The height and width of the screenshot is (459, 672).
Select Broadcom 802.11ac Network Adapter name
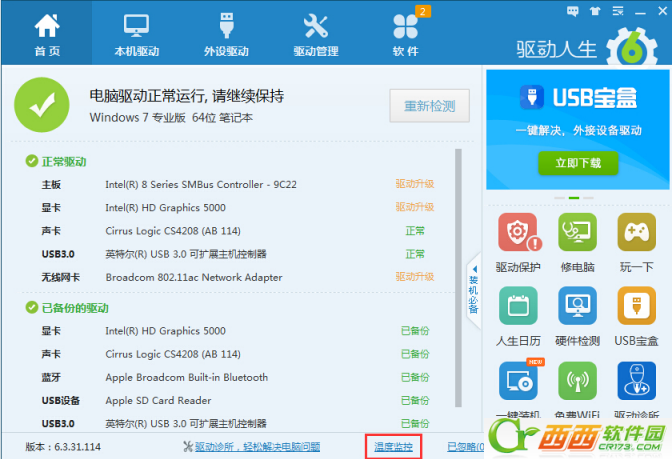(x=194, y=277)
